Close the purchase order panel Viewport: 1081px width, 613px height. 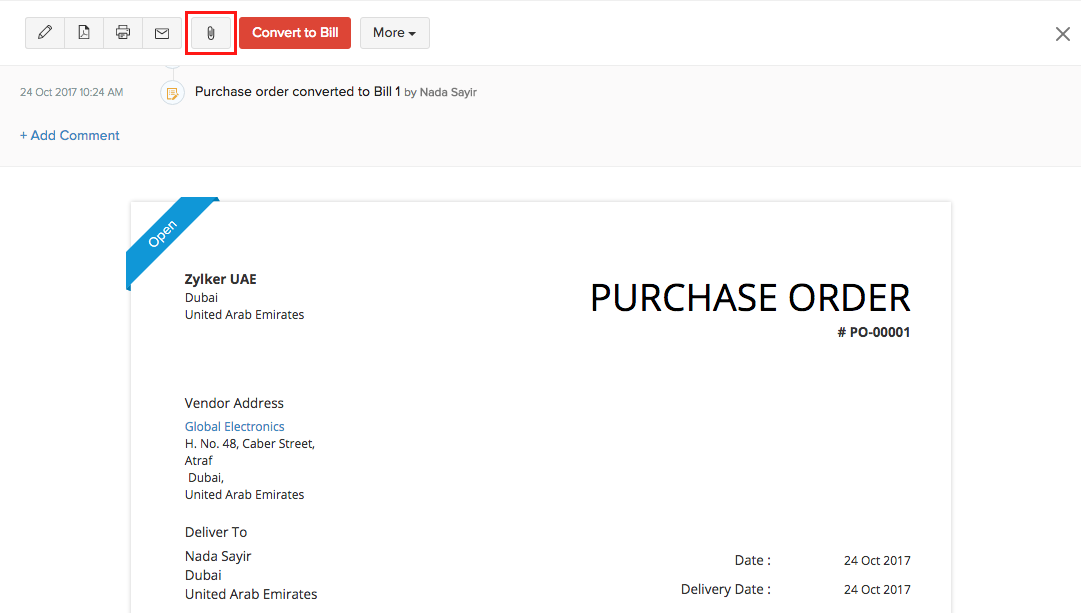pos(1062,34)
